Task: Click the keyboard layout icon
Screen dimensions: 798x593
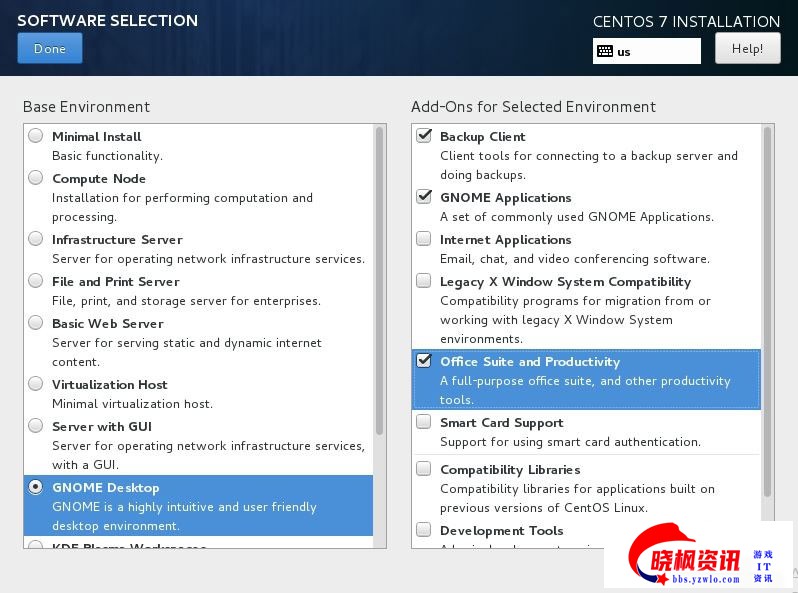Action: click(x=604, y=51)
